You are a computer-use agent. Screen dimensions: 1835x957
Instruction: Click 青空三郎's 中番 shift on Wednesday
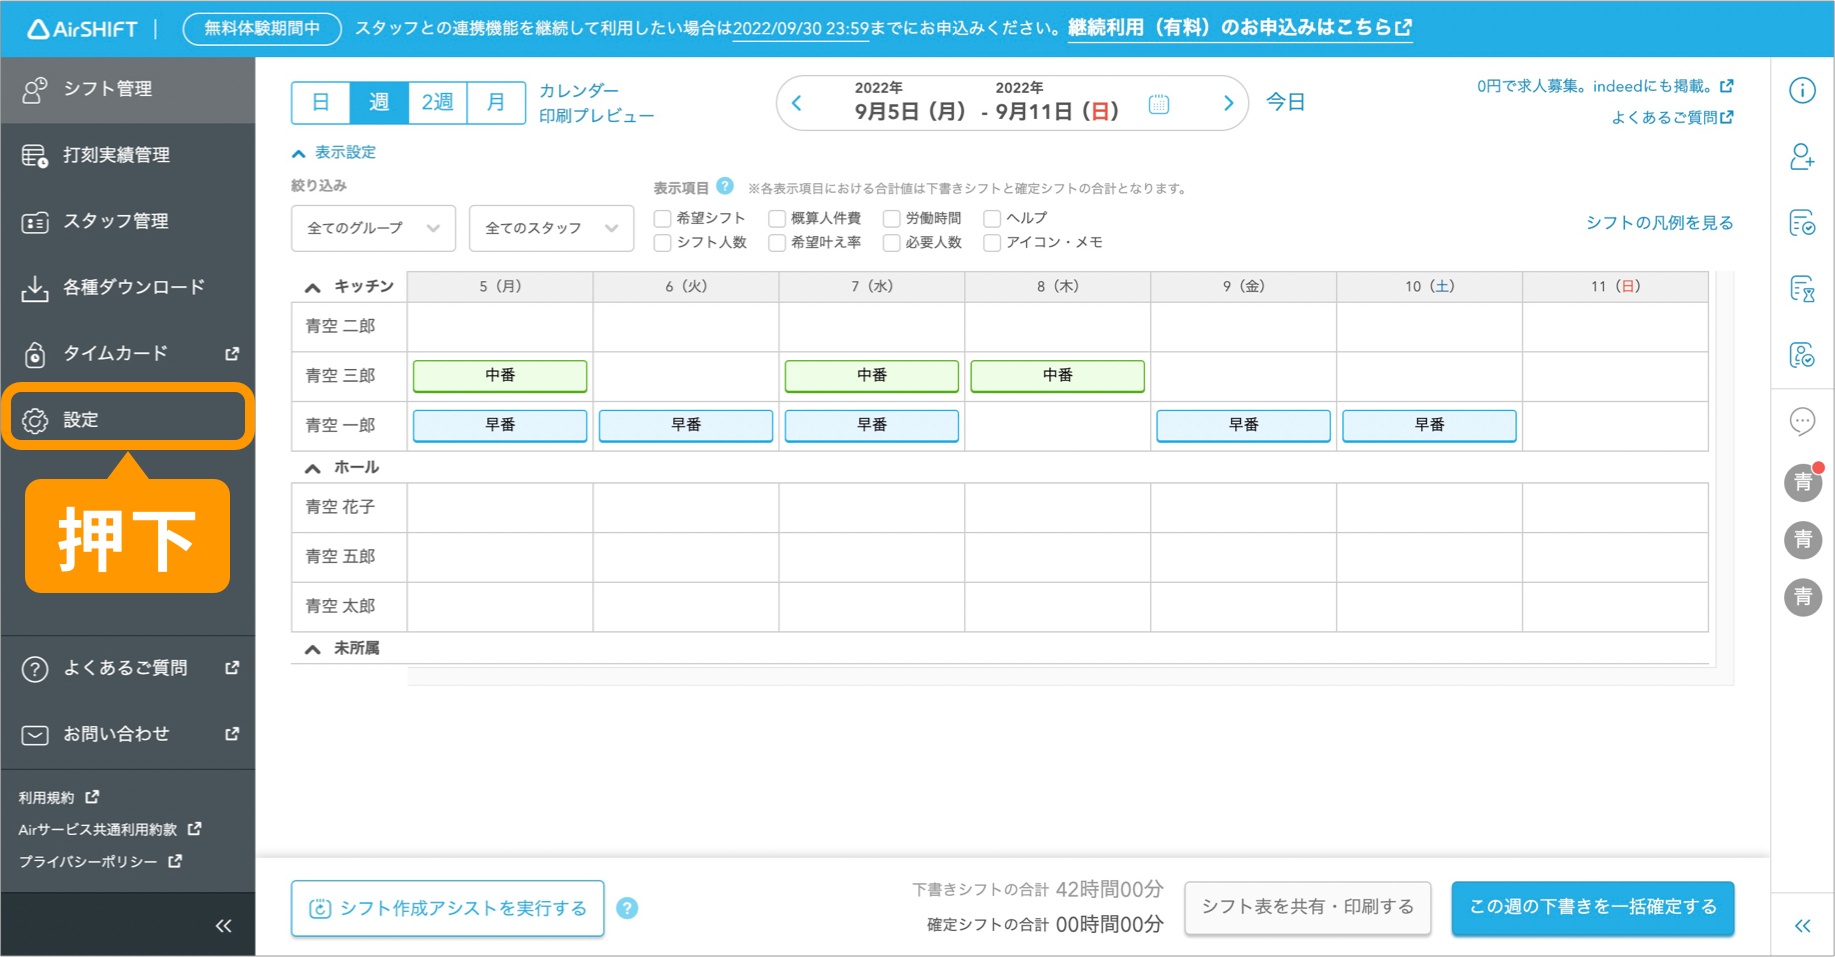(x=871, y=375)
